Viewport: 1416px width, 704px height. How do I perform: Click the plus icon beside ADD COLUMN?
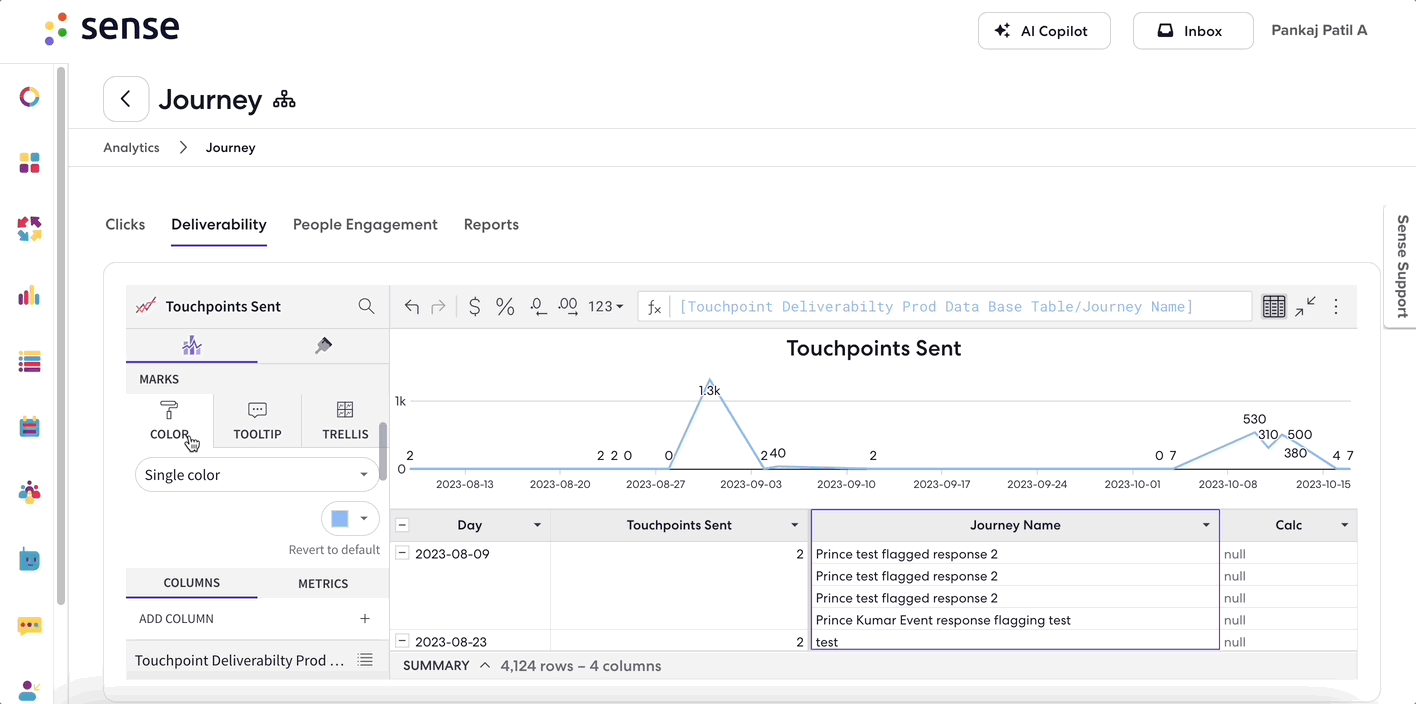click(365, 619)
